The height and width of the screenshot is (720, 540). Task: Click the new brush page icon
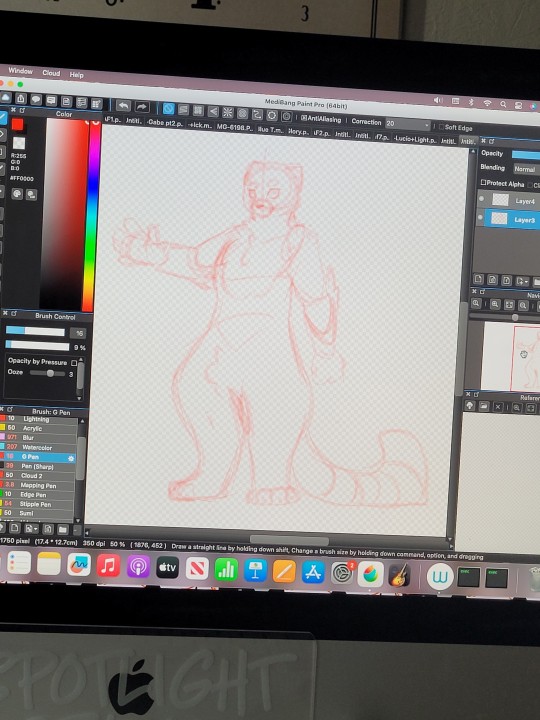15,528
